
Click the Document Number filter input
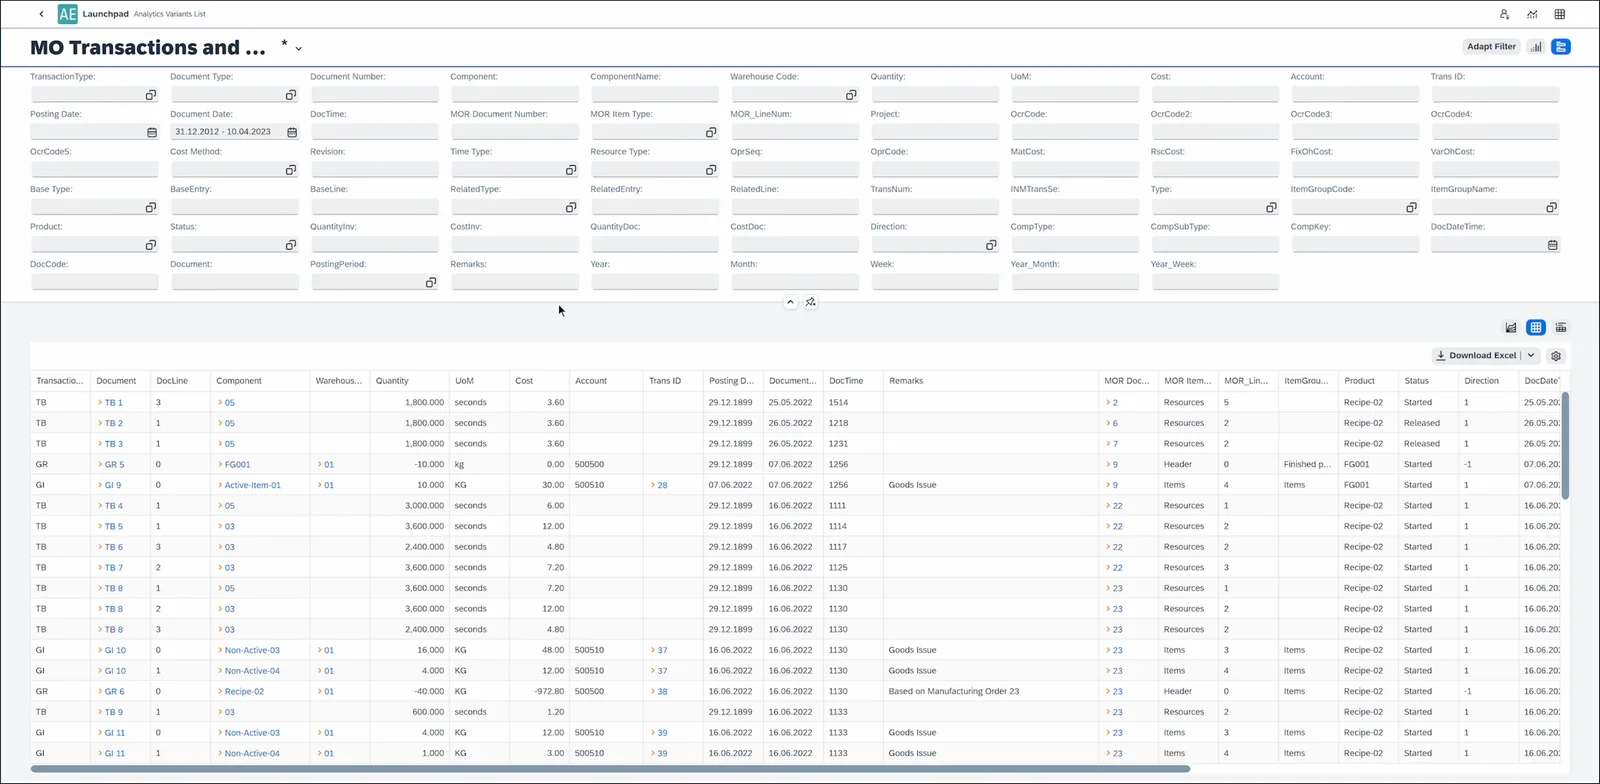coord(375,95)
